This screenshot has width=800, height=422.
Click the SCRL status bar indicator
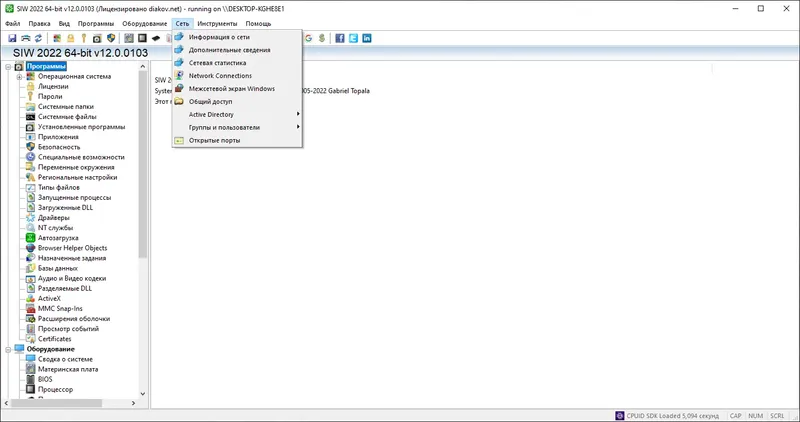click(777, 416)
